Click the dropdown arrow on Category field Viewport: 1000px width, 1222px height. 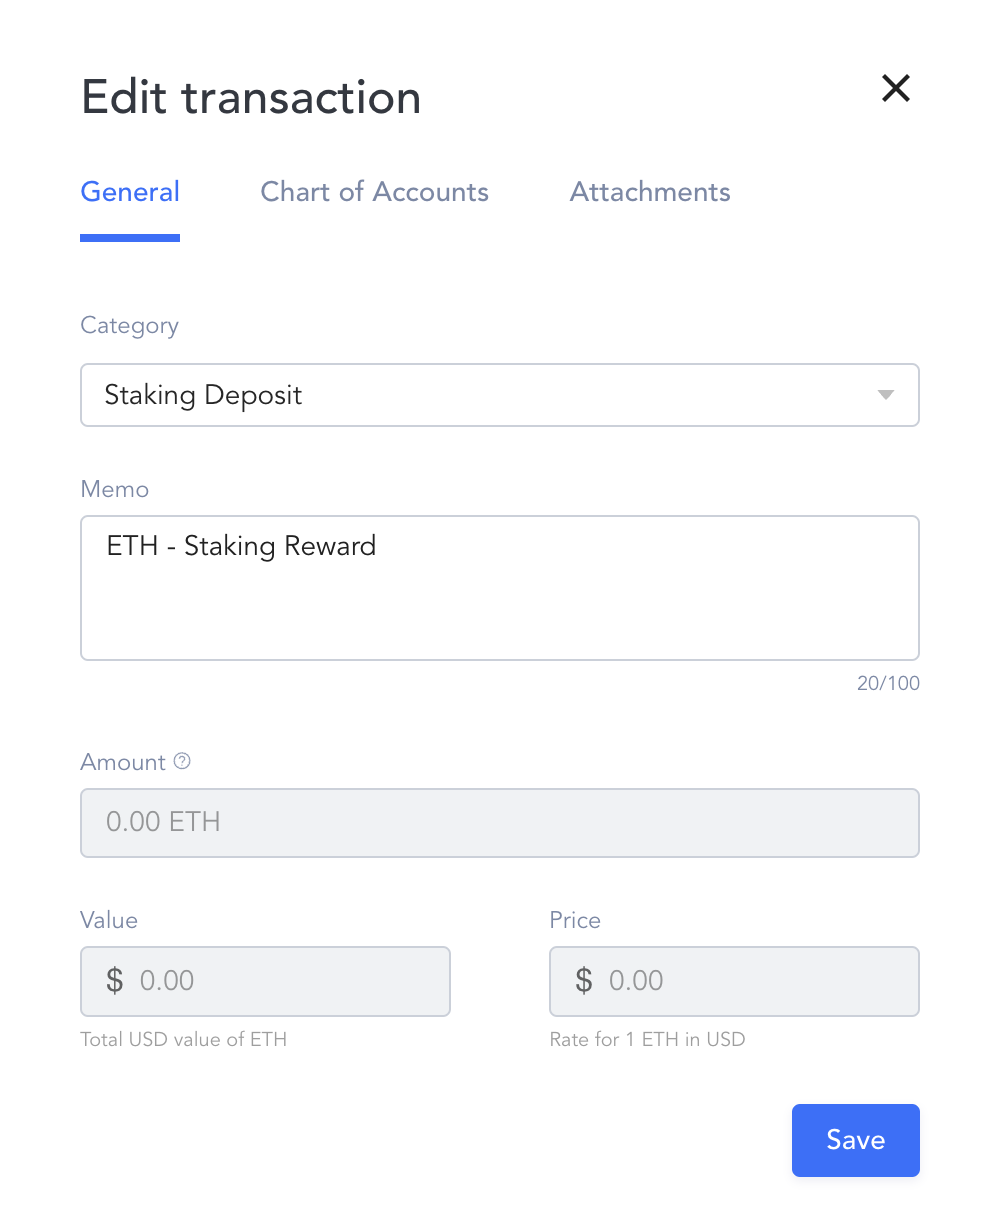[x=884, y=395]
